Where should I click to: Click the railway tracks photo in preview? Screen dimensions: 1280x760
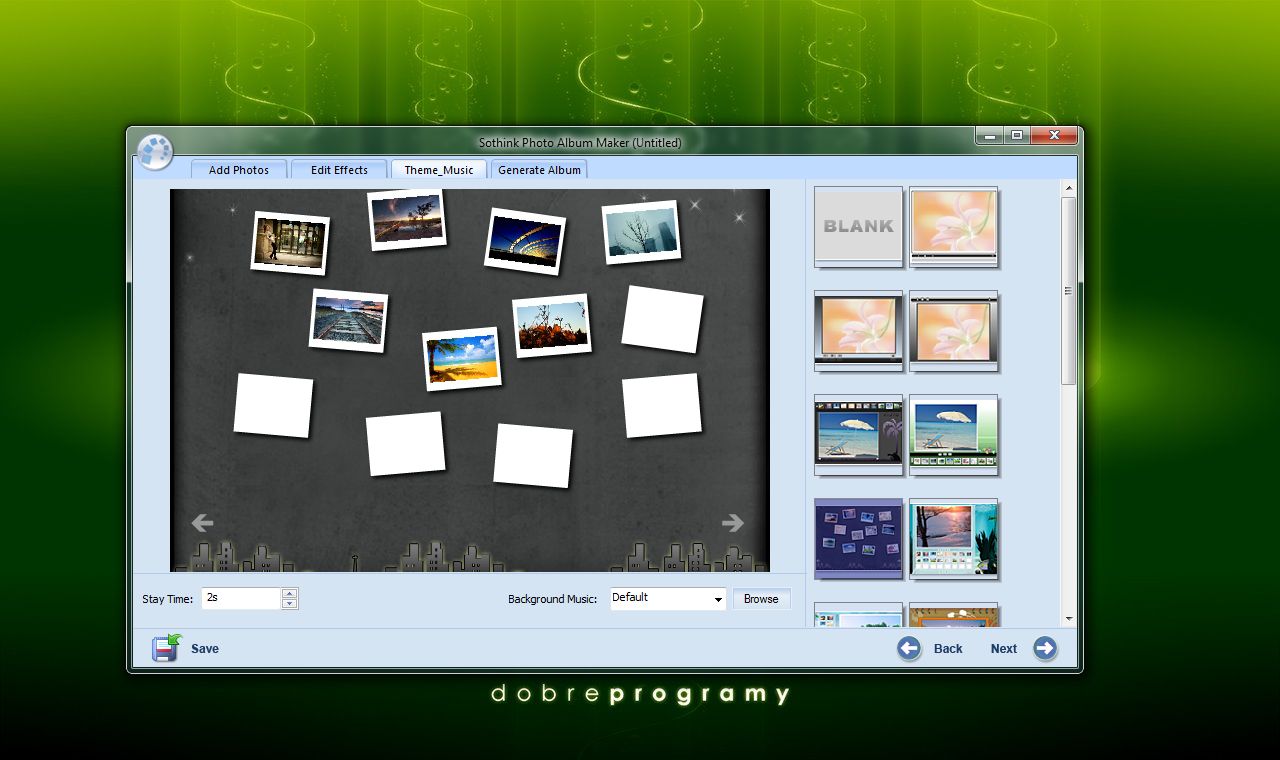[x=348, y=321]
